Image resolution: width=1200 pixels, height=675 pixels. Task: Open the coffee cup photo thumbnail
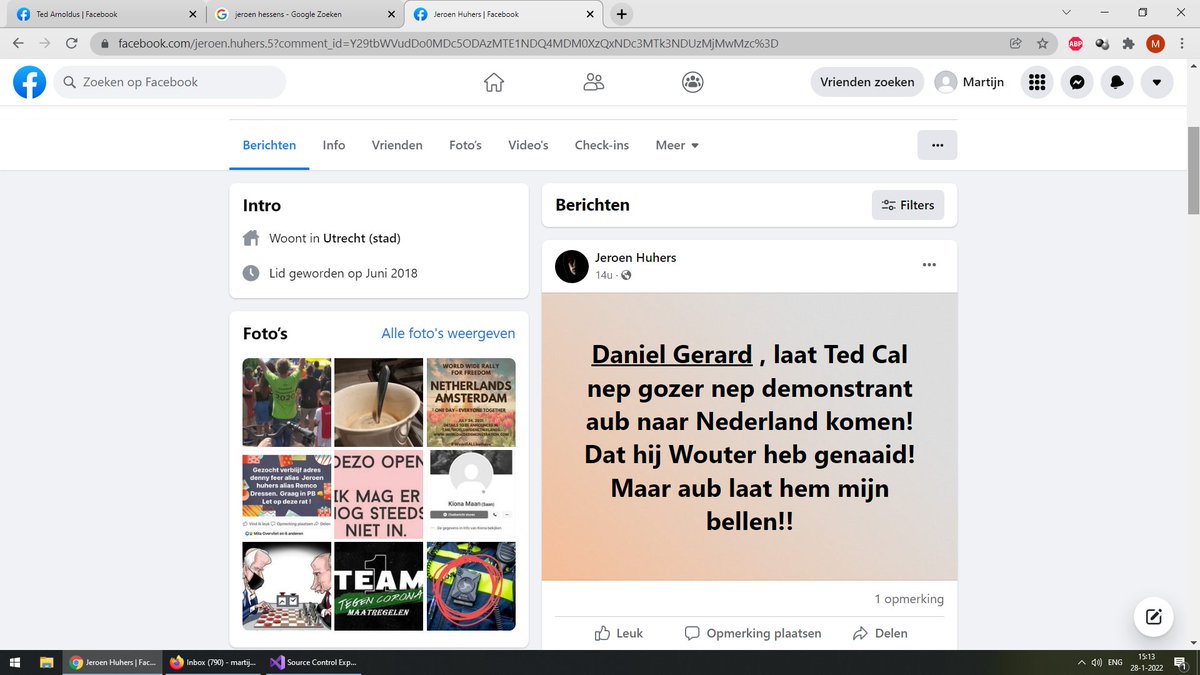point(379,402)
